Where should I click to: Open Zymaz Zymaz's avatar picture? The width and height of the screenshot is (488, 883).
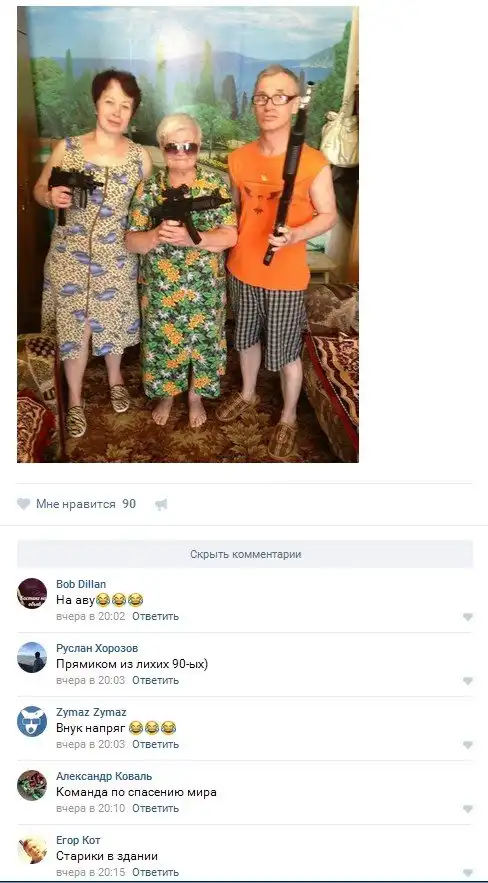point(32,721)
